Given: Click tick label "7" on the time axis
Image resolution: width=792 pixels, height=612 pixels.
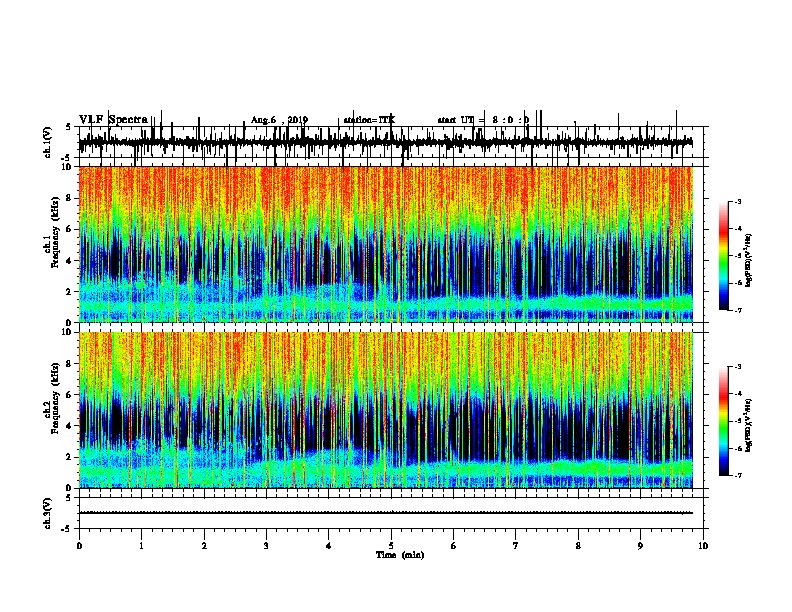Looking at the screenshot, I should tap(516, 546).
